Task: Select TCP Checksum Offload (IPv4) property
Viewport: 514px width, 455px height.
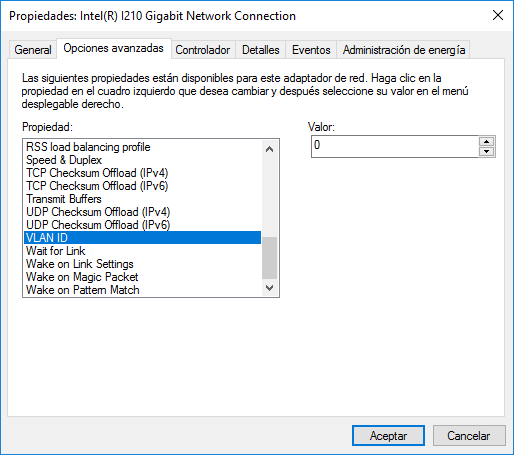Action: point(143,173)
